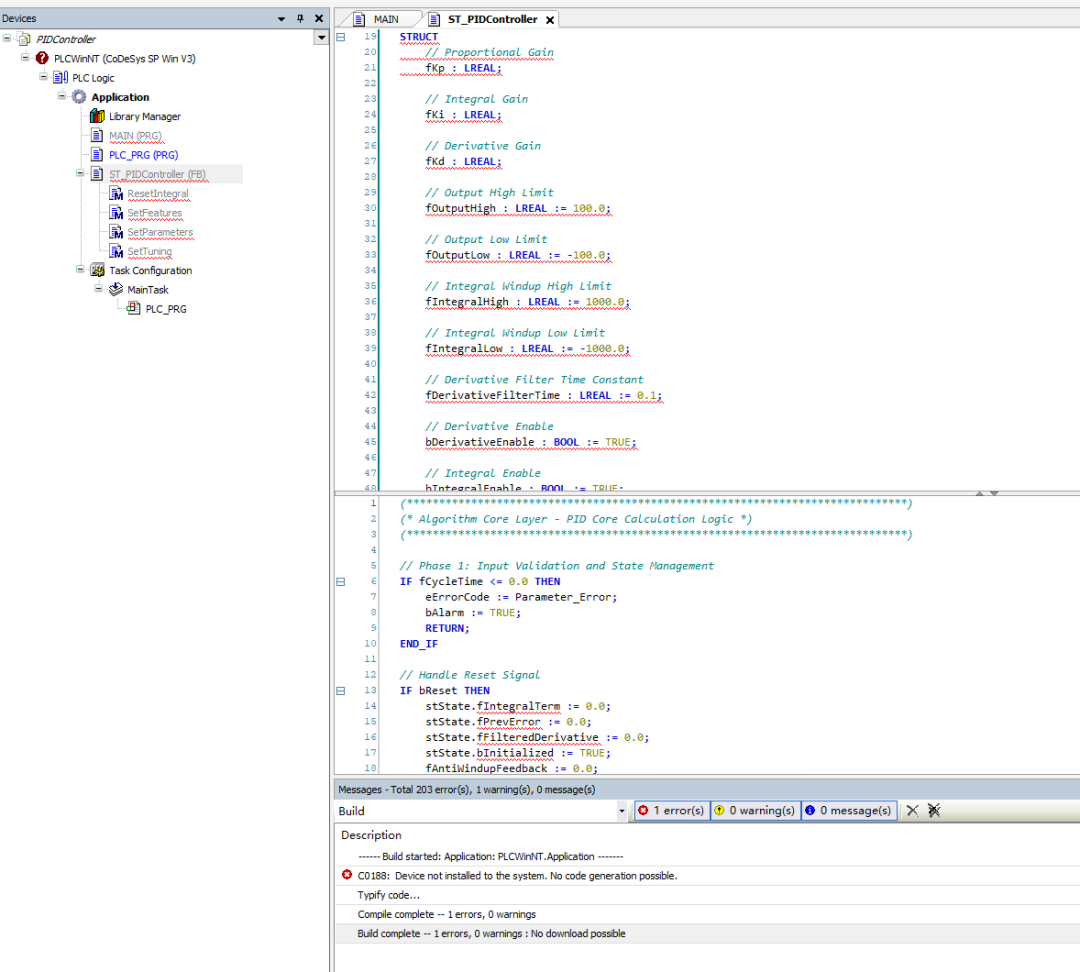Screen dimensions: 1080x972
Task: Pin the Devices panel
Action: click(300, 19)
